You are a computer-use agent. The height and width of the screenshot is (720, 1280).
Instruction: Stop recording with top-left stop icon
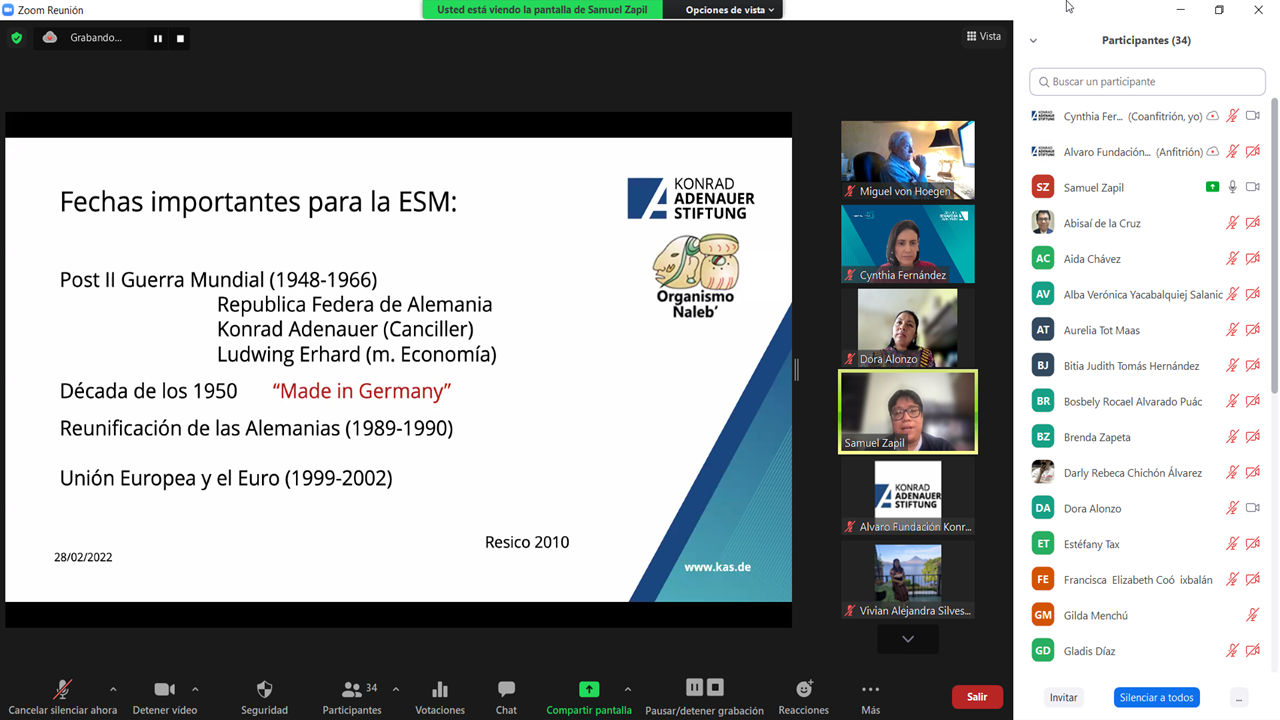180,38
